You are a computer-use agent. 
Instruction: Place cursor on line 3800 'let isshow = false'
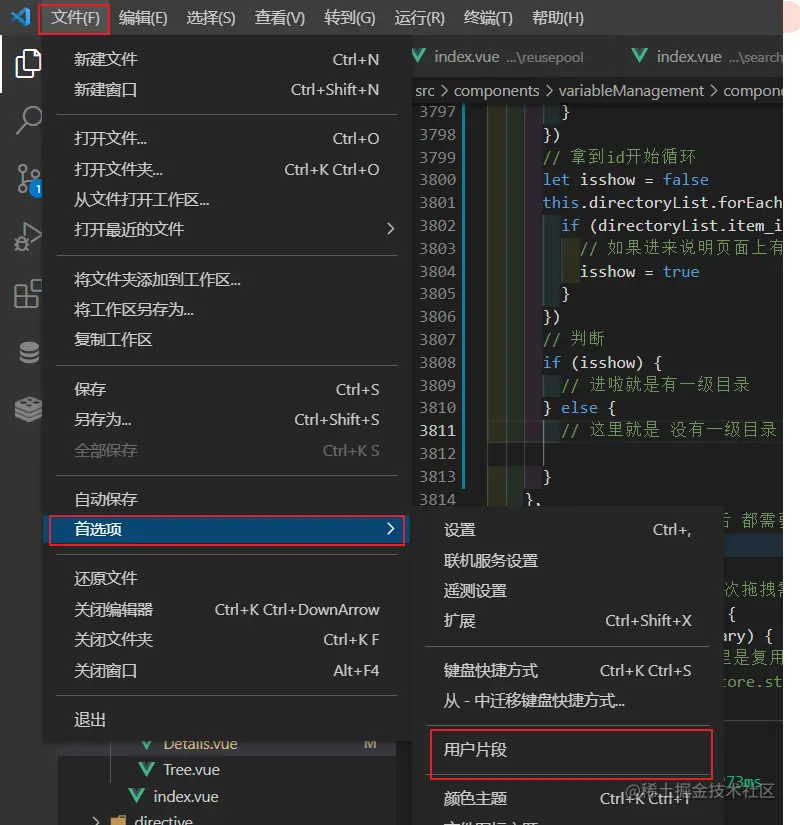625,180
